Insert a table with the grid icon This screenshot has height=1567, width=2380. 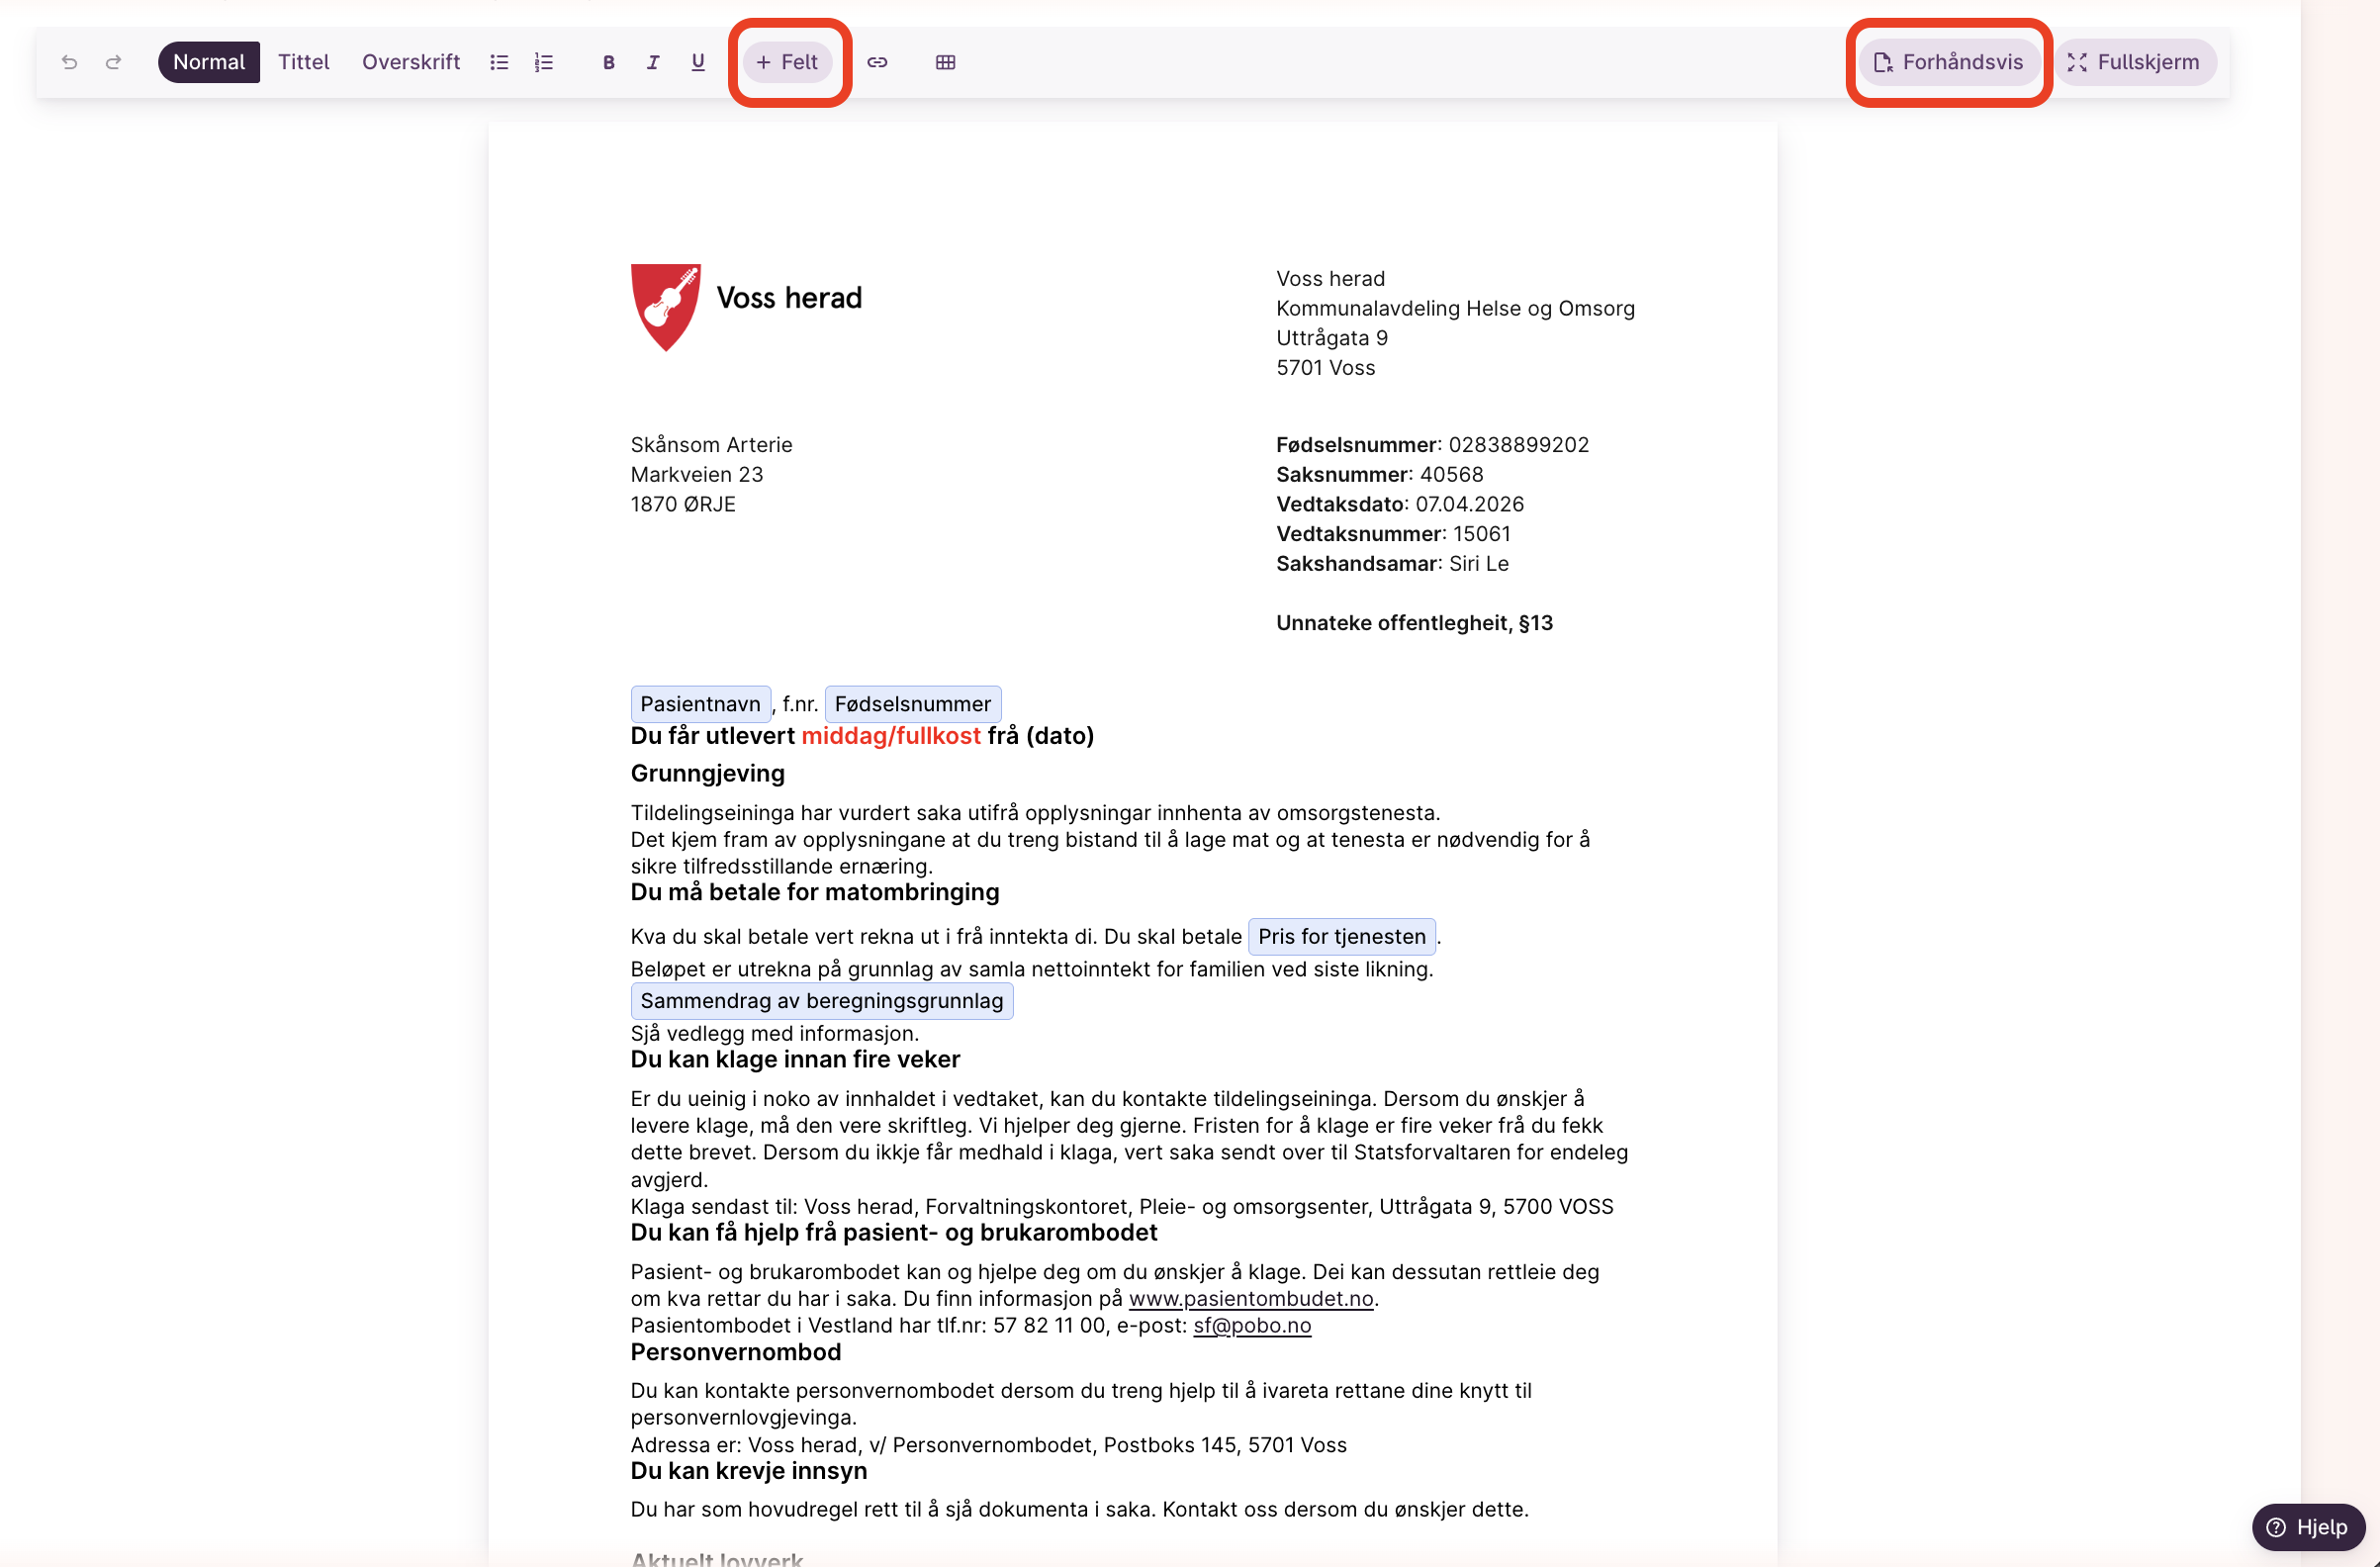click(x=945, y=62)
